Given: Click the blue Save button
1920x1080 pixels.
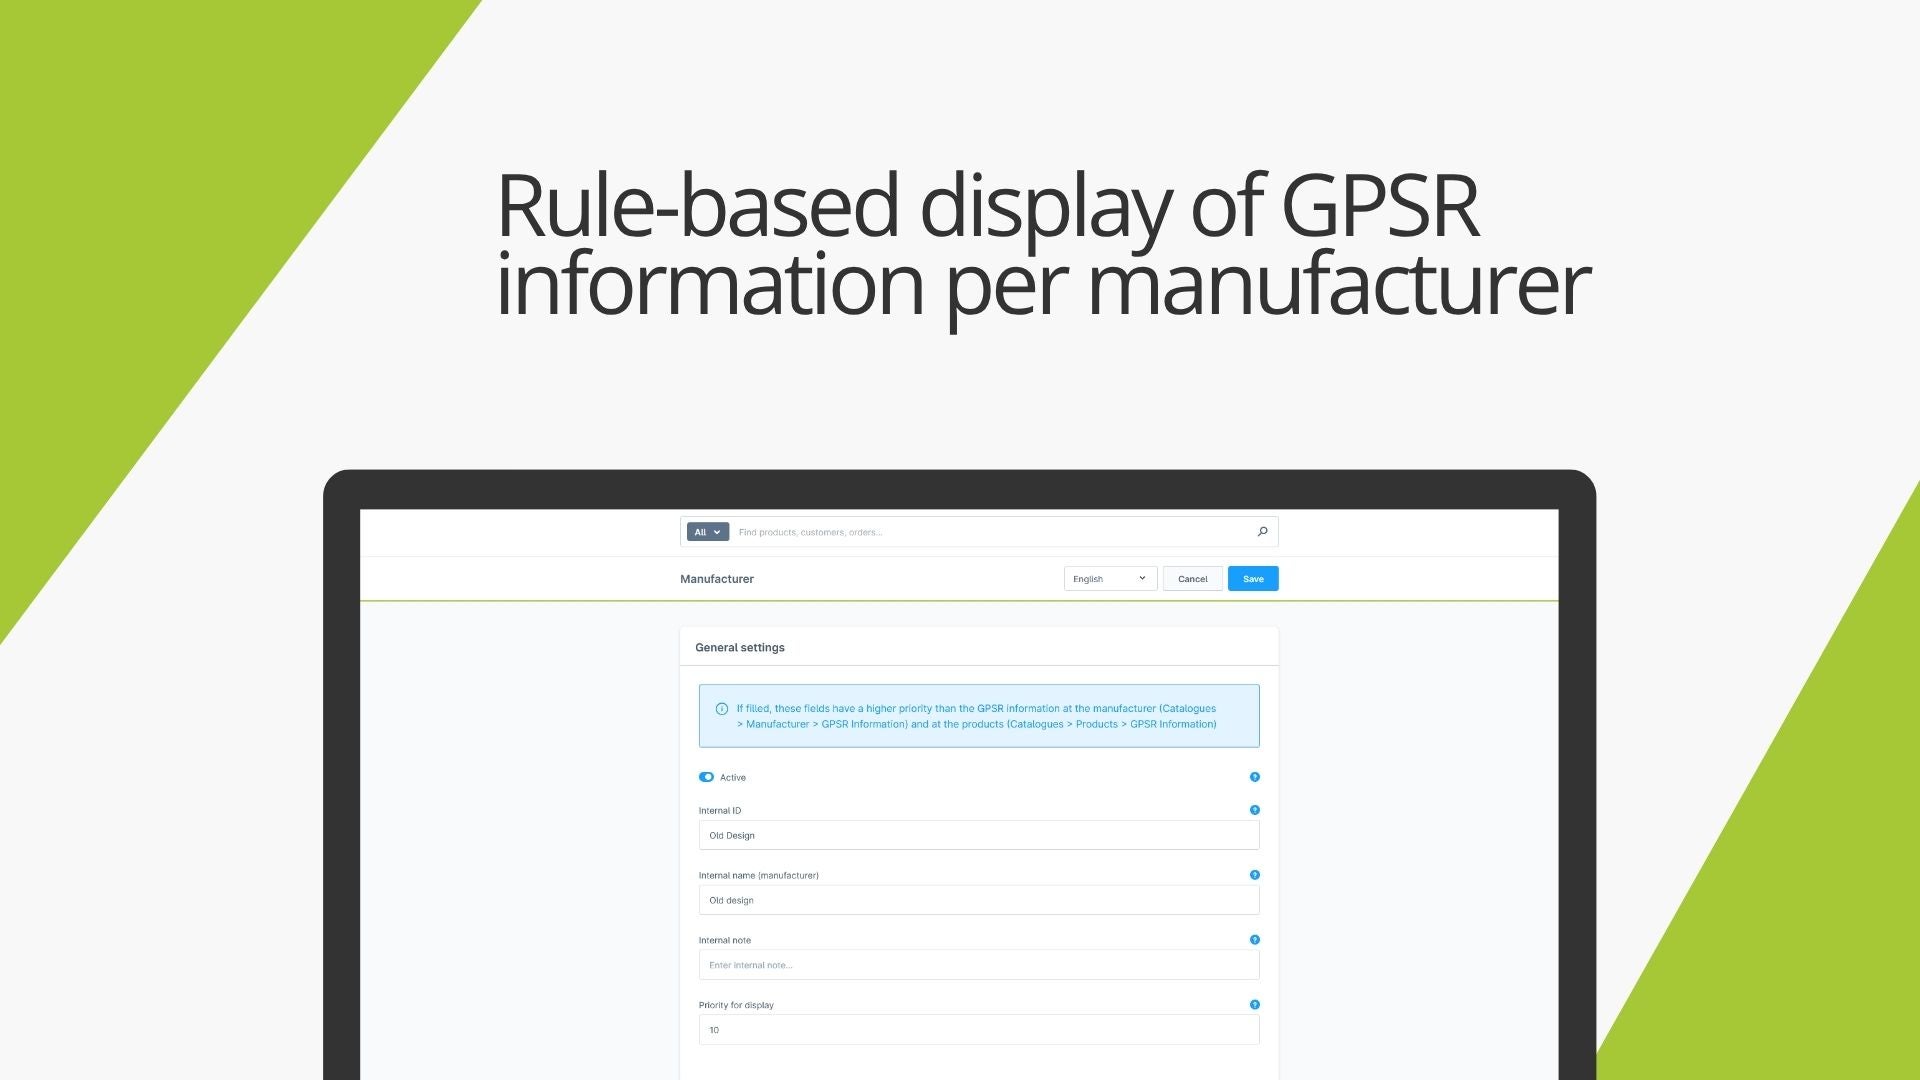Looking at the screenshot, I should [1253, 579].
